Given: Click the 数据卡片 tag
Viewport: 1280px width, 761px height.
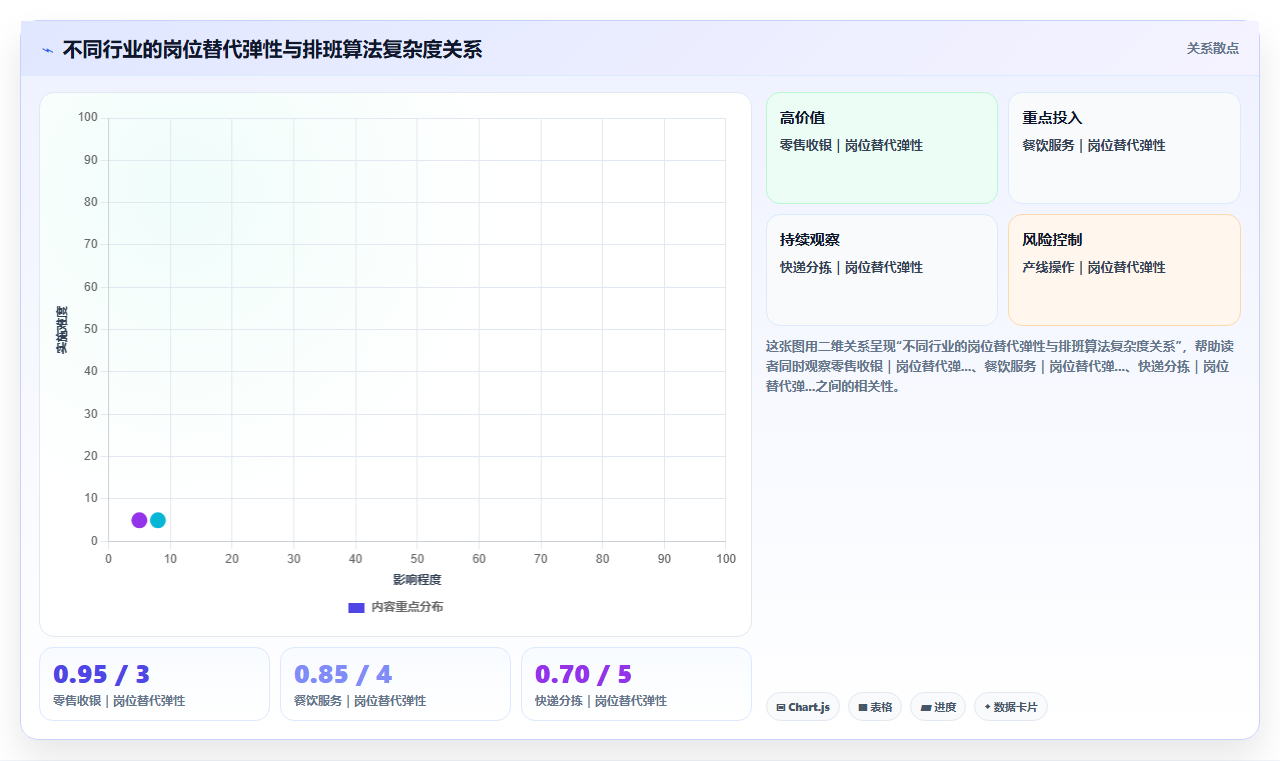Looking at the screenshot, I should click(1011, 707).
